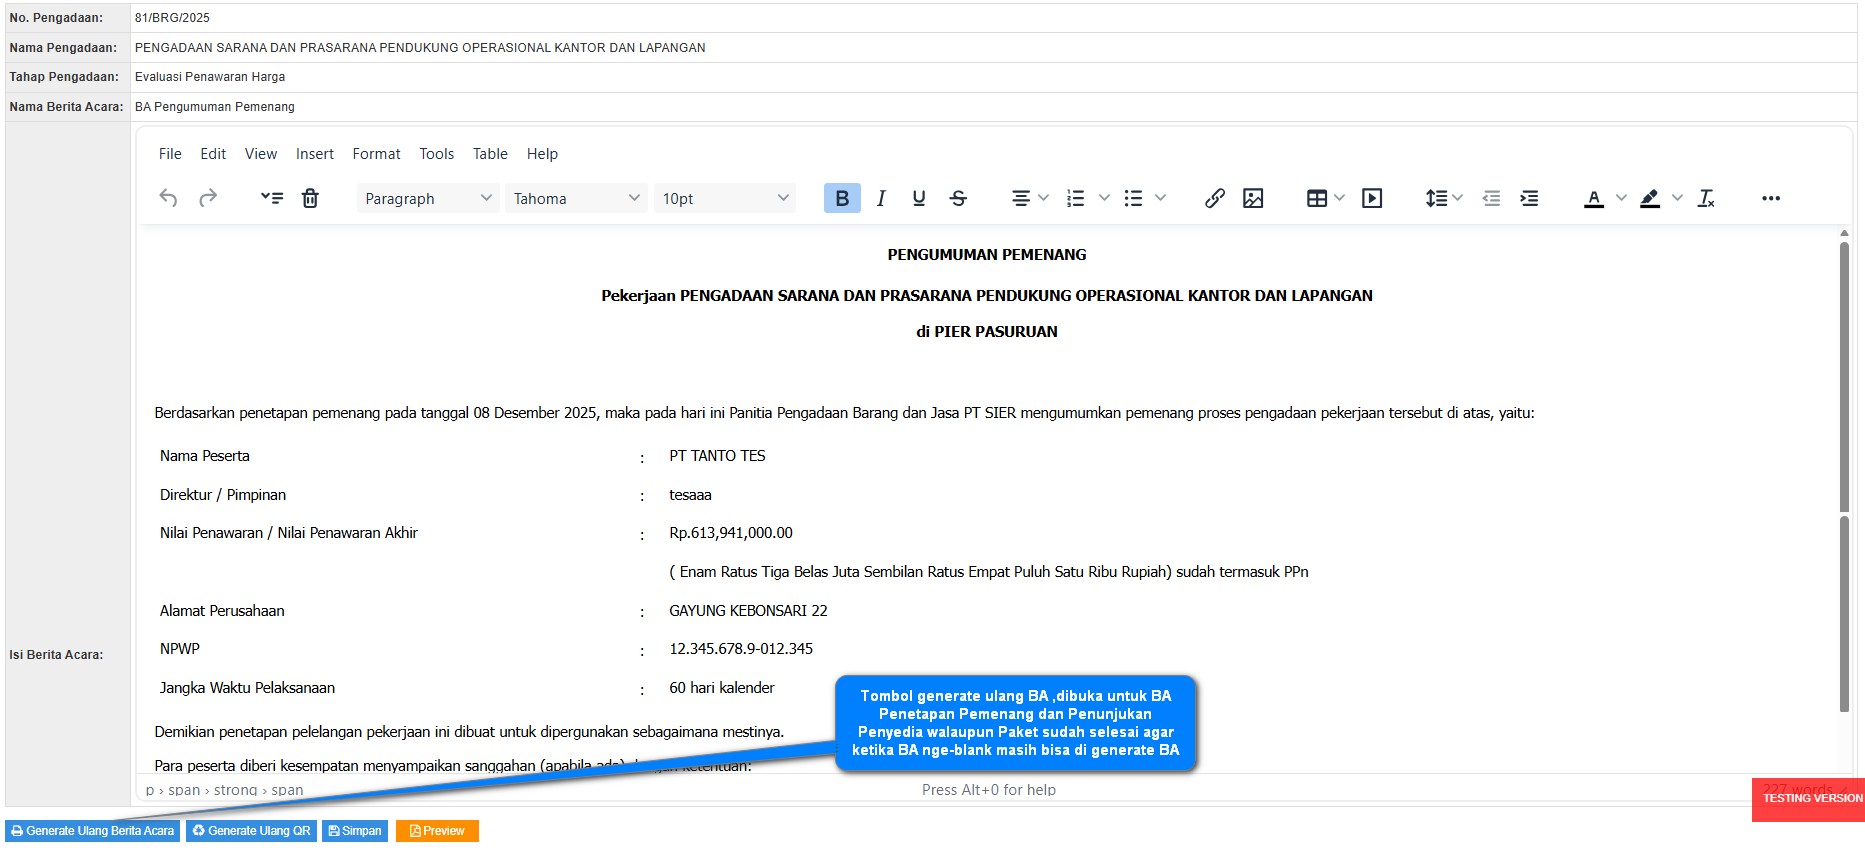
Task: Increase indent with the indent icon
Action: [1529, 198]
